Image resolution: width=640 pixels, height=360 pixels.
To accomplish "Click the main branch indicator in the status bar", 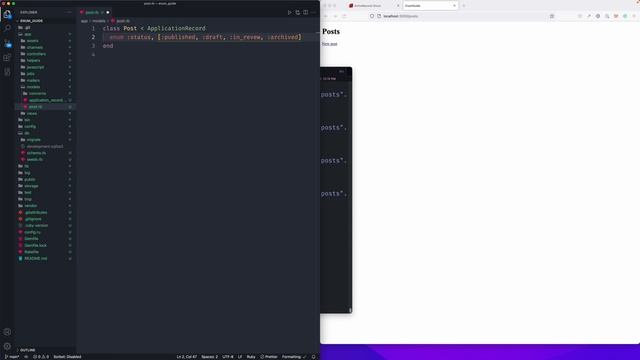I will 12,357.
